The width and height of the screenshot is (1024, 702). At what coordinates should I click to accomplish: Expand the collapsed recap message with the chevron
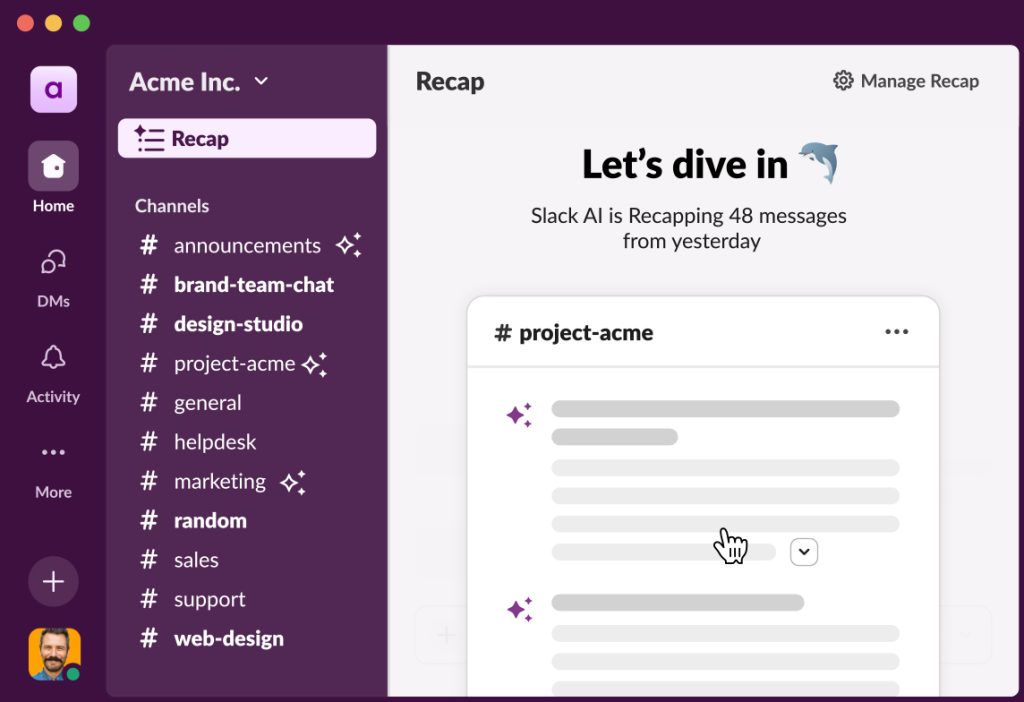point(804,551)
